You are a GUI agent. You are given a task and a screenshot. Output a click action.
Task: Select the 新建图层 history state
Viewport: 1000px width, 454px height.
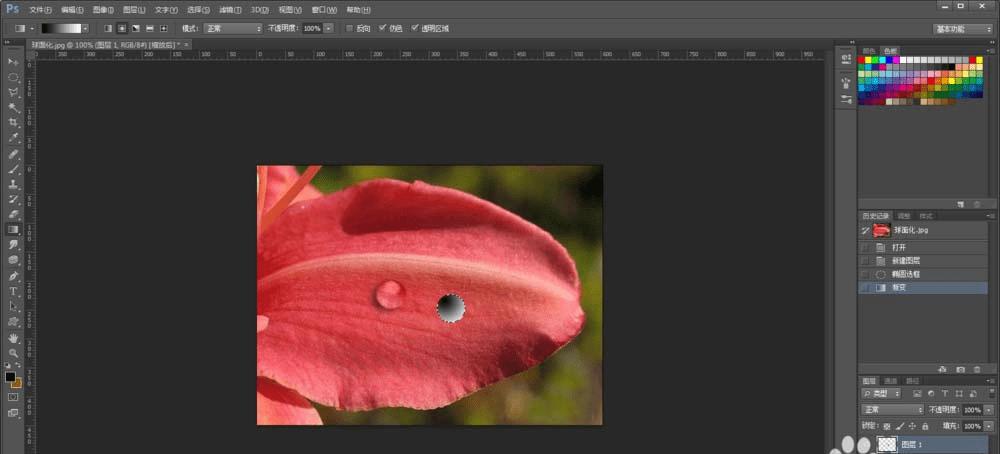[908, 260]
